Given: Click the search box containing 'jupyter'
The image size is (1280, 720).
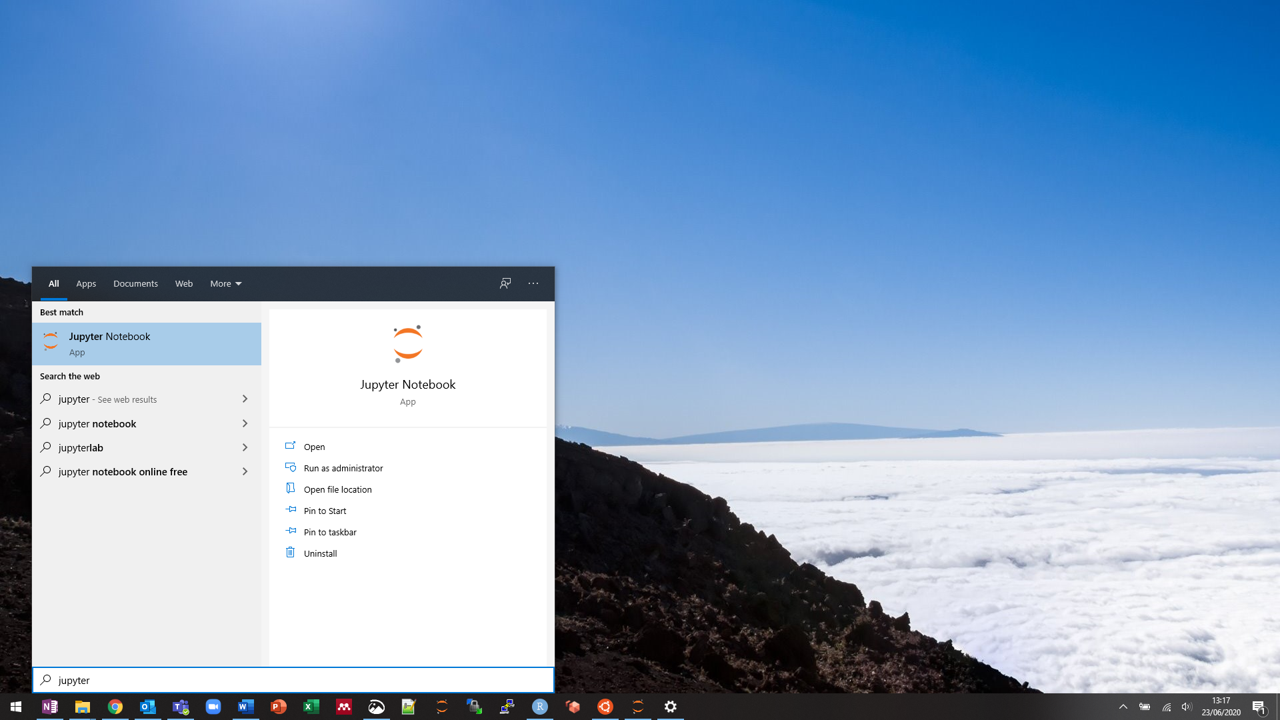Looking at the screenshot, I should [293, 680].
